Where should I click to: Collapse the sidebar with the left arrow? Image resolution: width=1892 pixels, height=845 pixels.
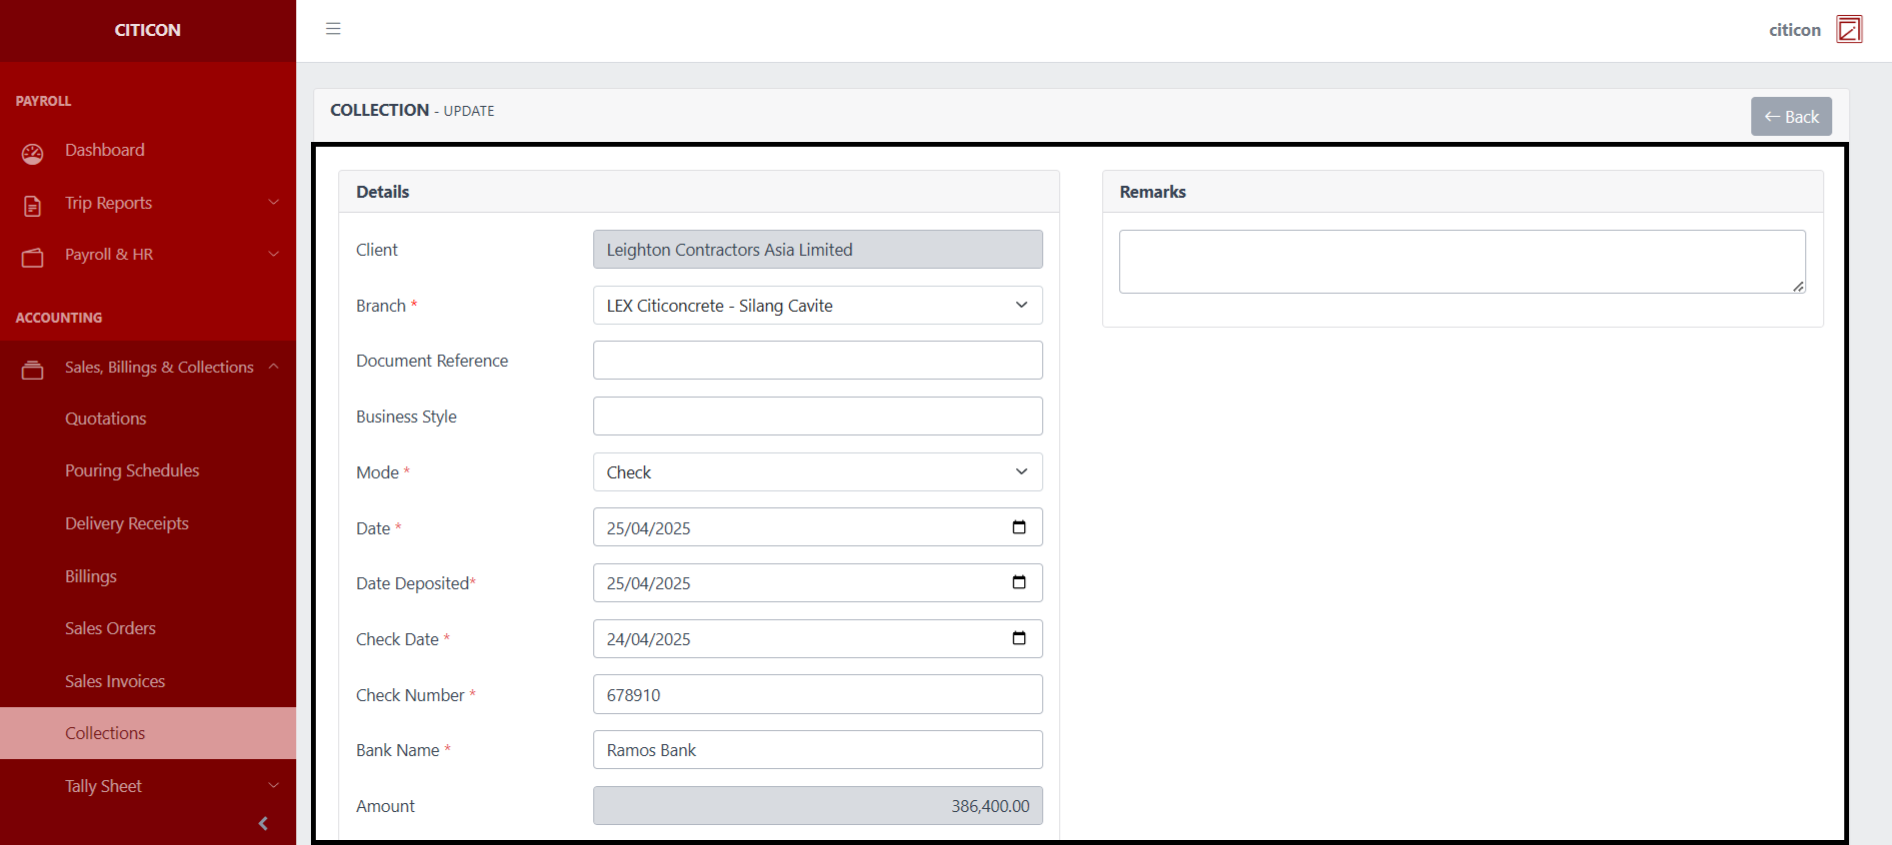[x=263, y=823]
